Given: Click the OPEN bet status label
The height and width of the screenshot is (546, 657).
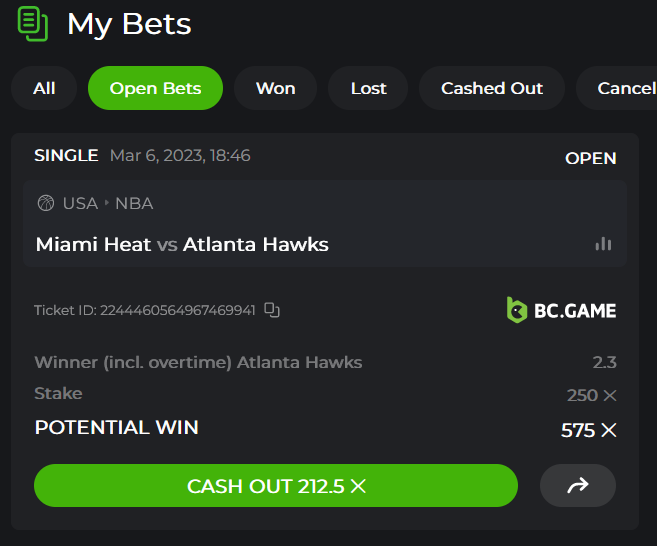Looking at the screenshot, I should pos(590,158).
